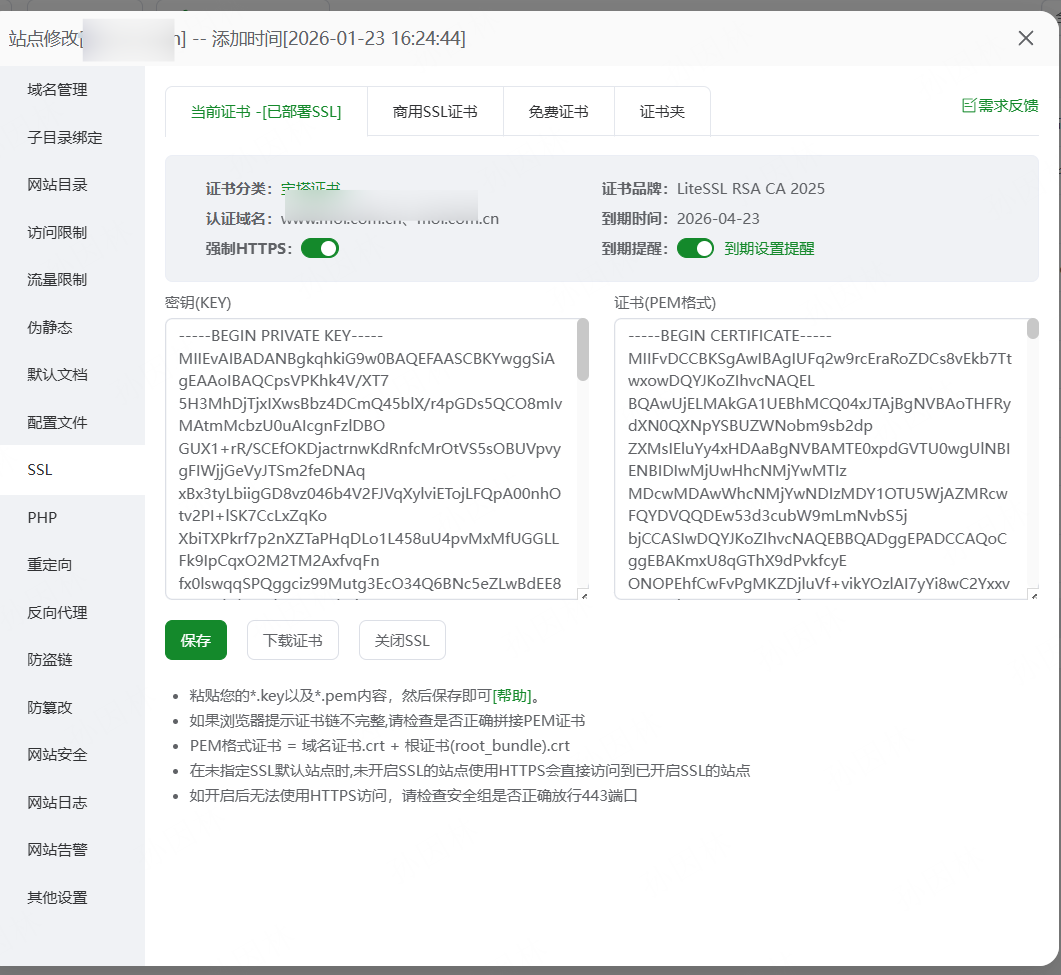
Task: Disable the 到期提醒 toggle
Action: click(695, 247)
